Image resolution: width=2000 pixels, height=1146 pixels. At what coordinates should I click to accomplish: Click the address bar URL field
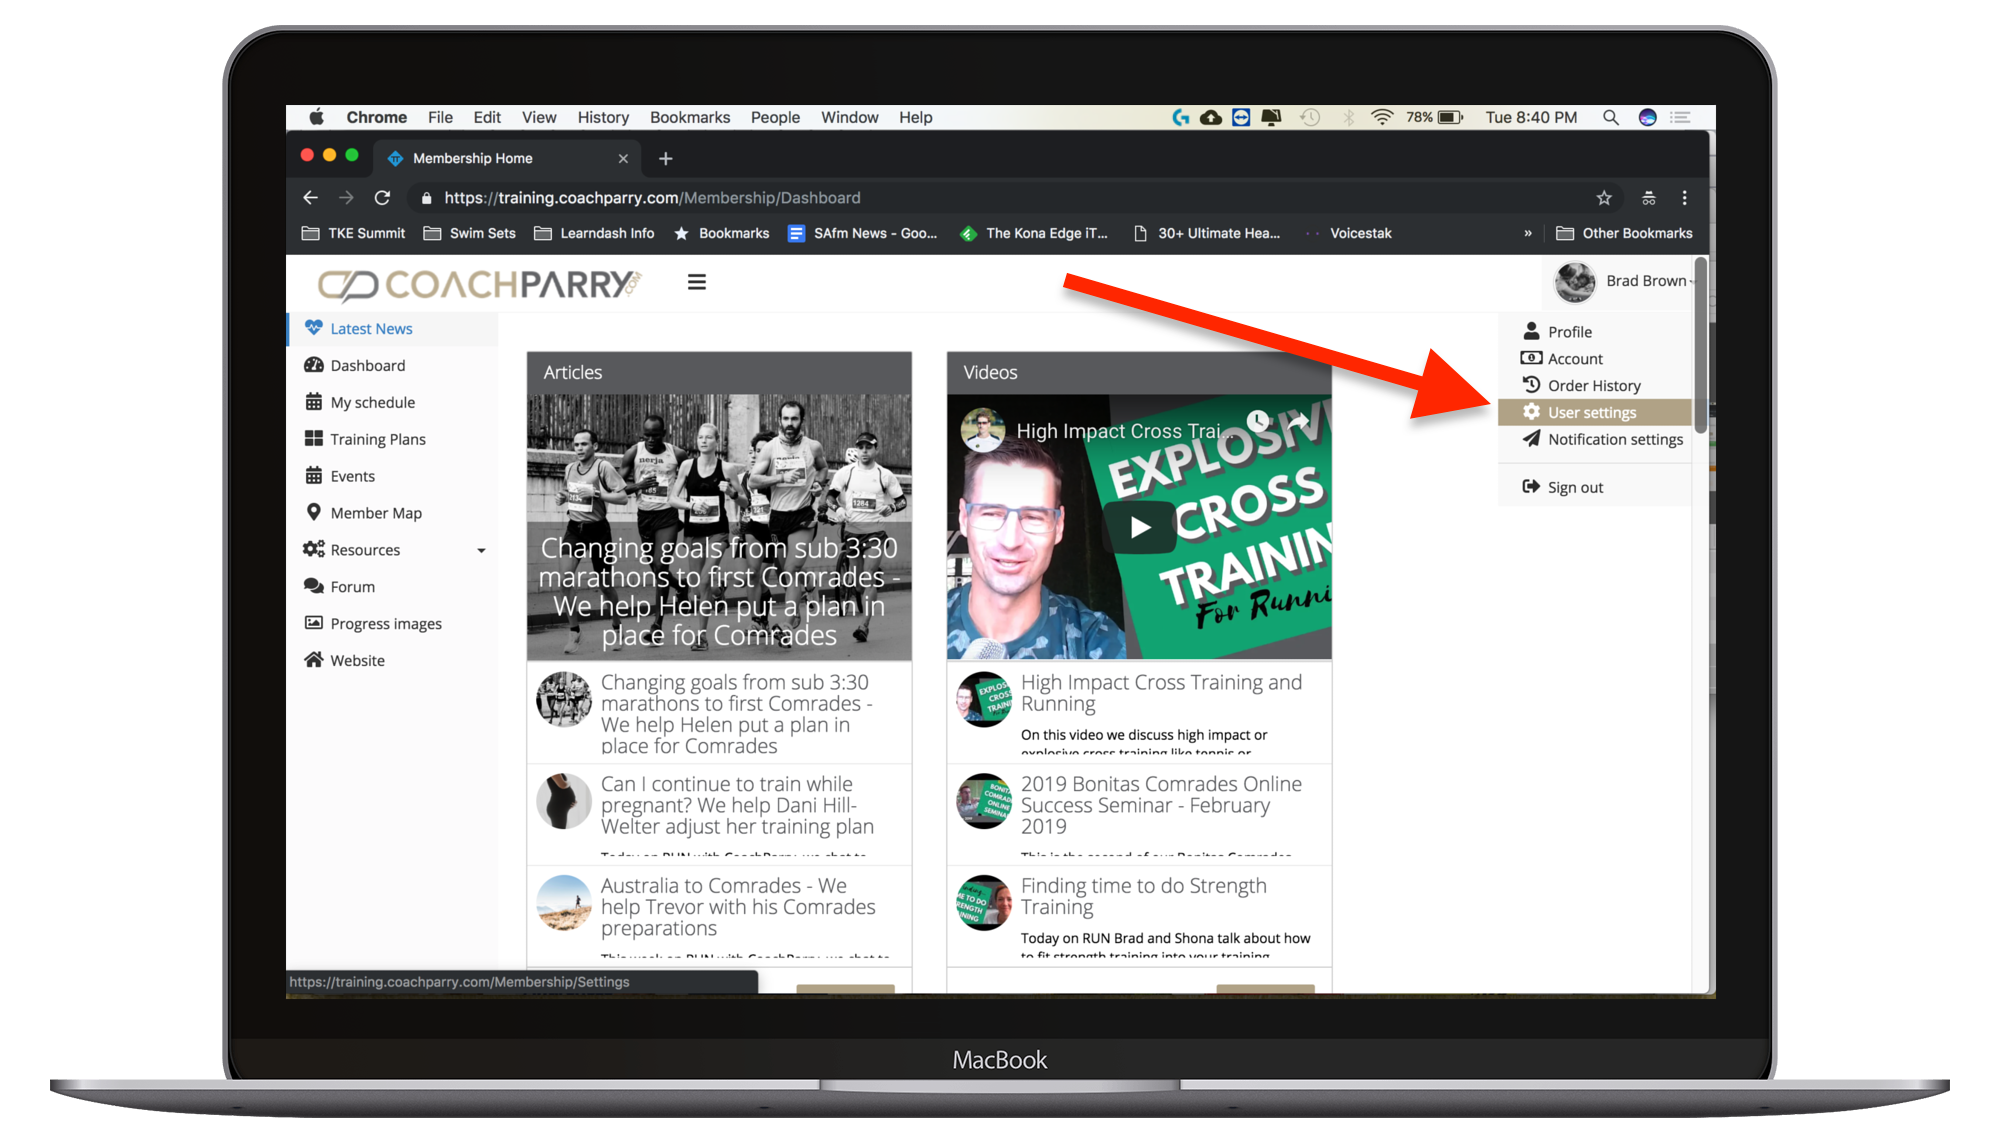pyautogui.click(x=900, y=198)
